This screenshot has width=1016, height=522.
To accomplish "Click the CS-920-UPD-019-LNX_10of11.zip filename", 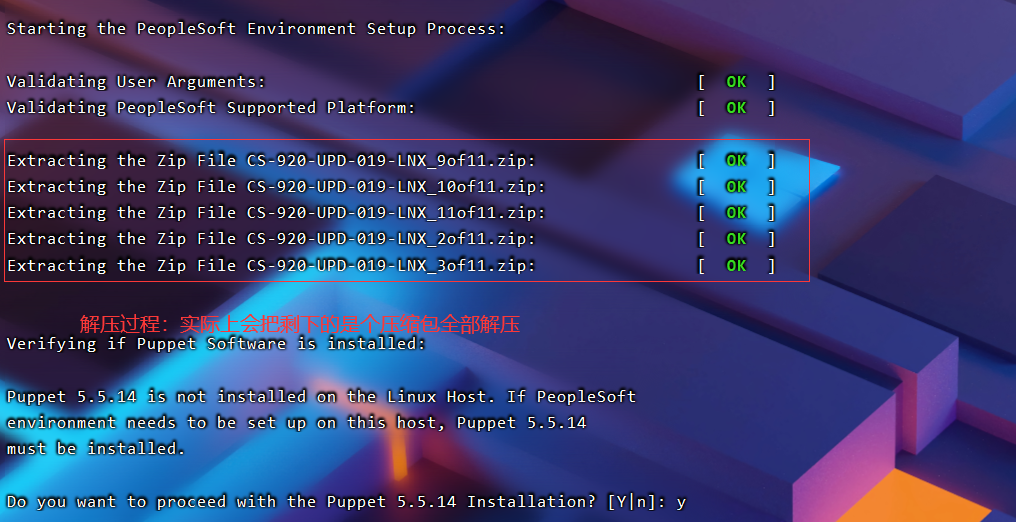I will [396, 187].
